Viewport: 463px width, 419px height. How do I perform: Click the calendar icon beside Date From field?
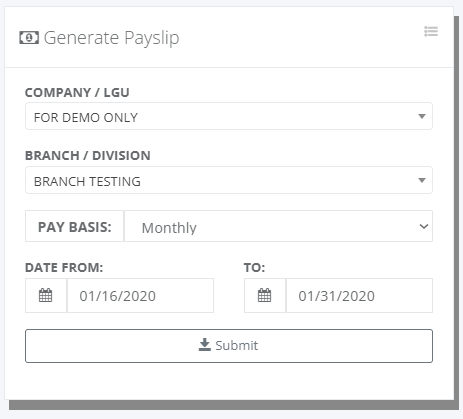[x=46, y=296]
